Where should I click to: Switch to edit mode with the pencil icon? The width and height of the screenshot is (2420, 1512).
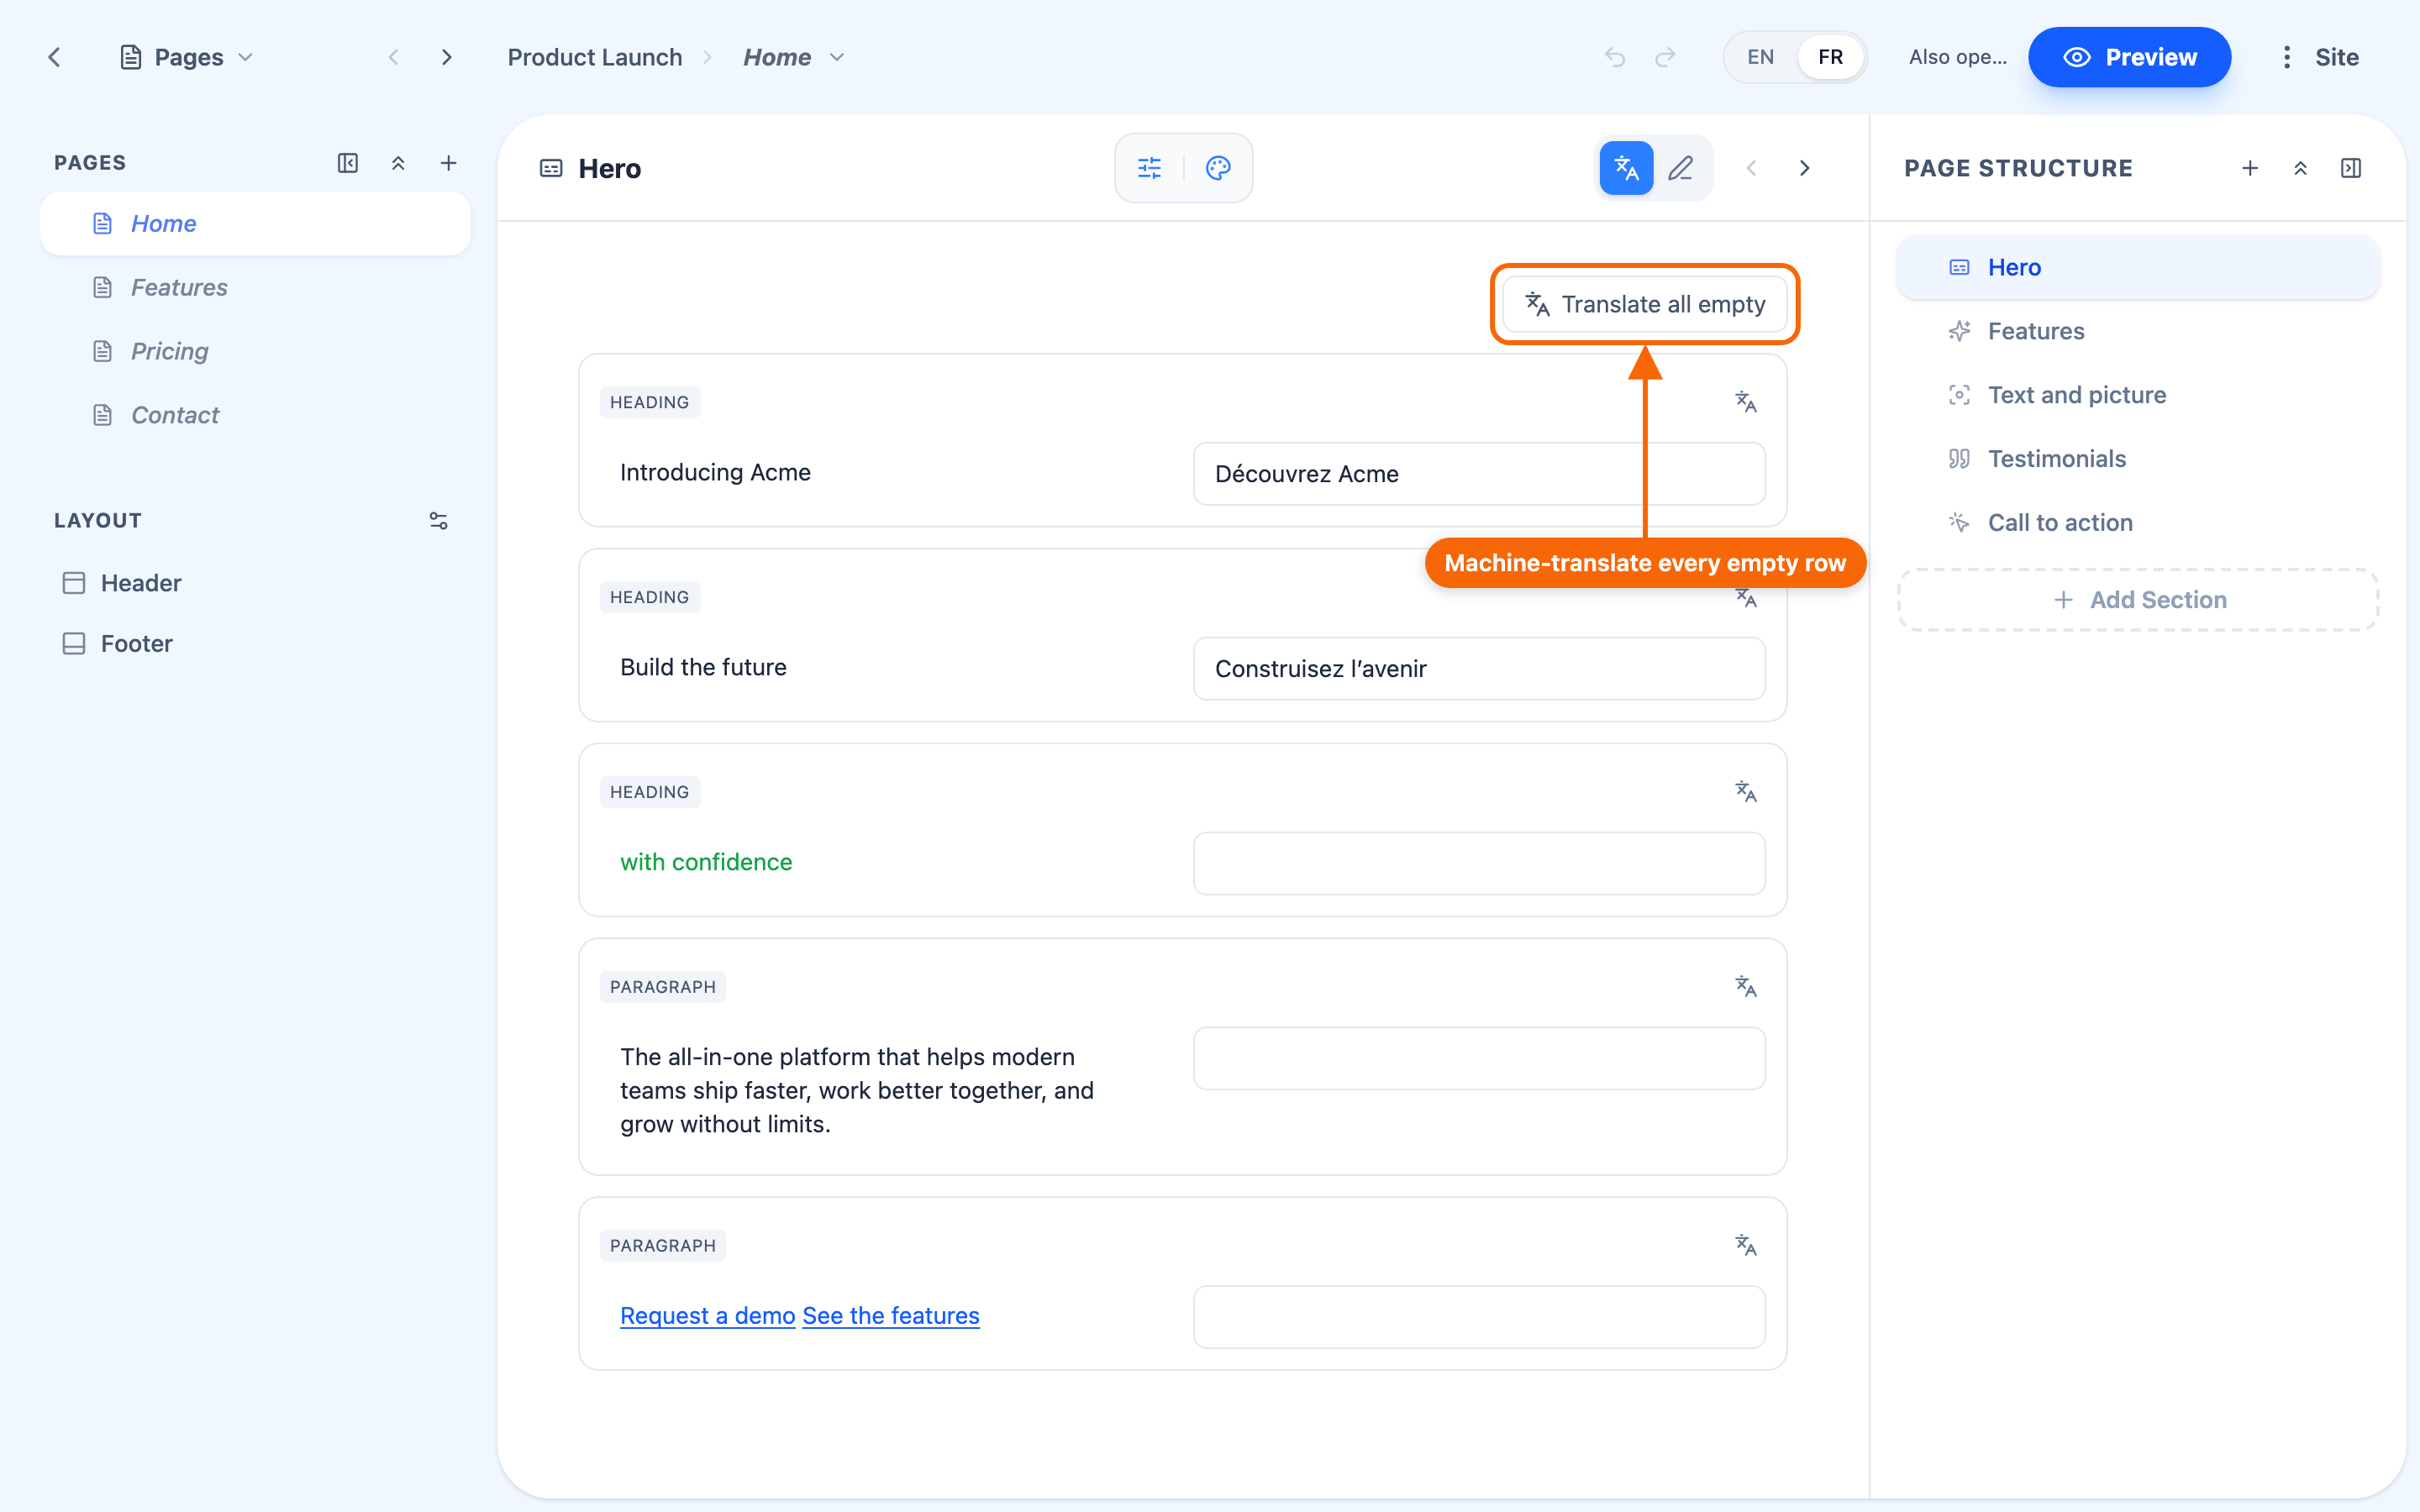point(1681,168)
